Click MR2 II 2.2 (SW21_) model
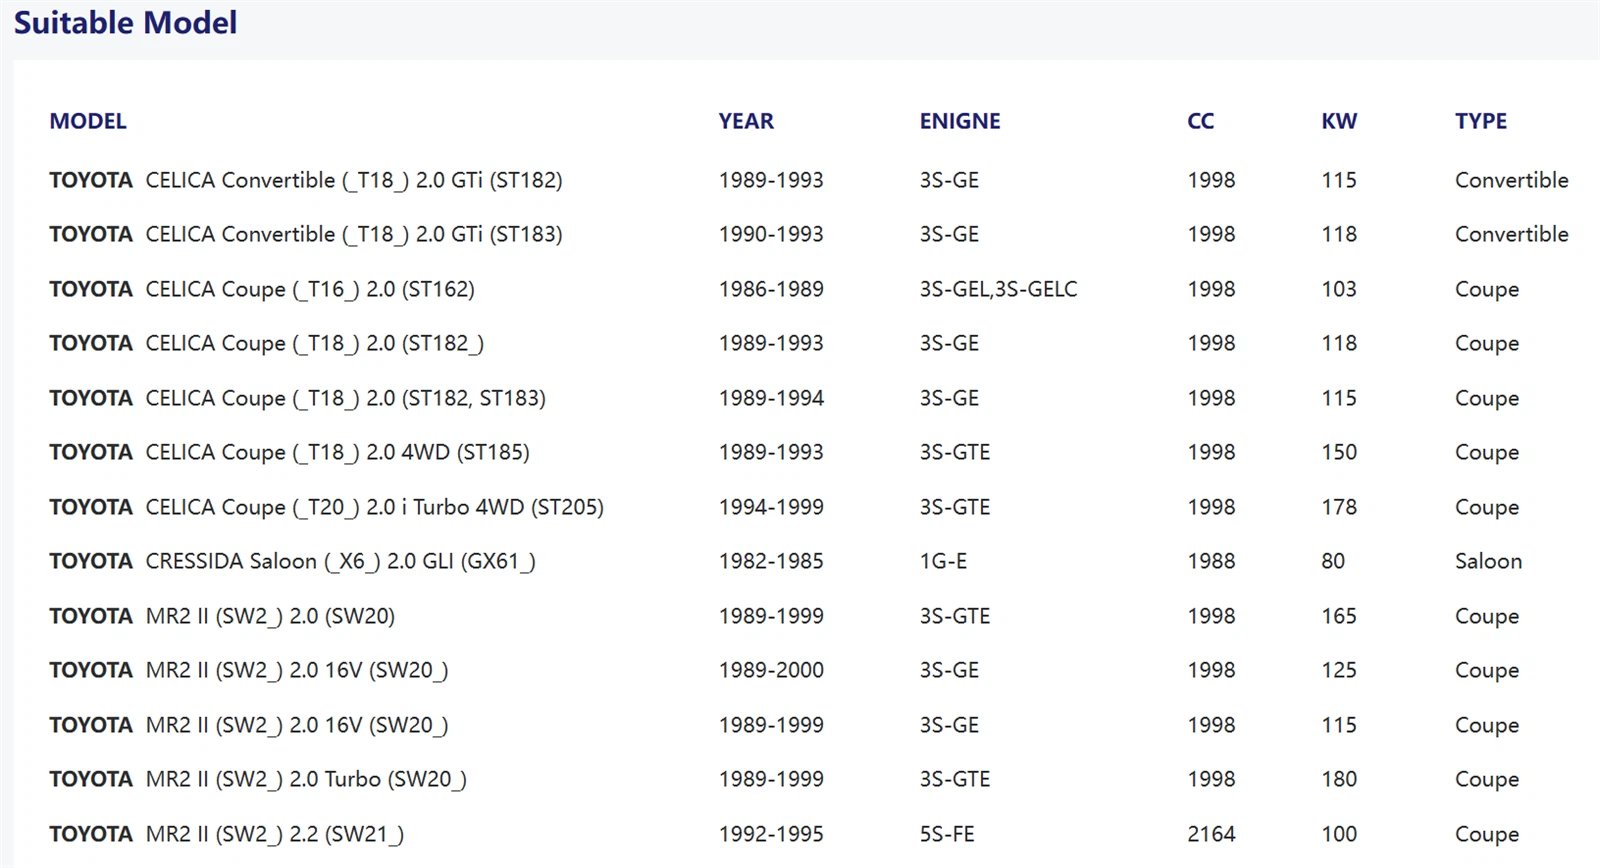 275,834
